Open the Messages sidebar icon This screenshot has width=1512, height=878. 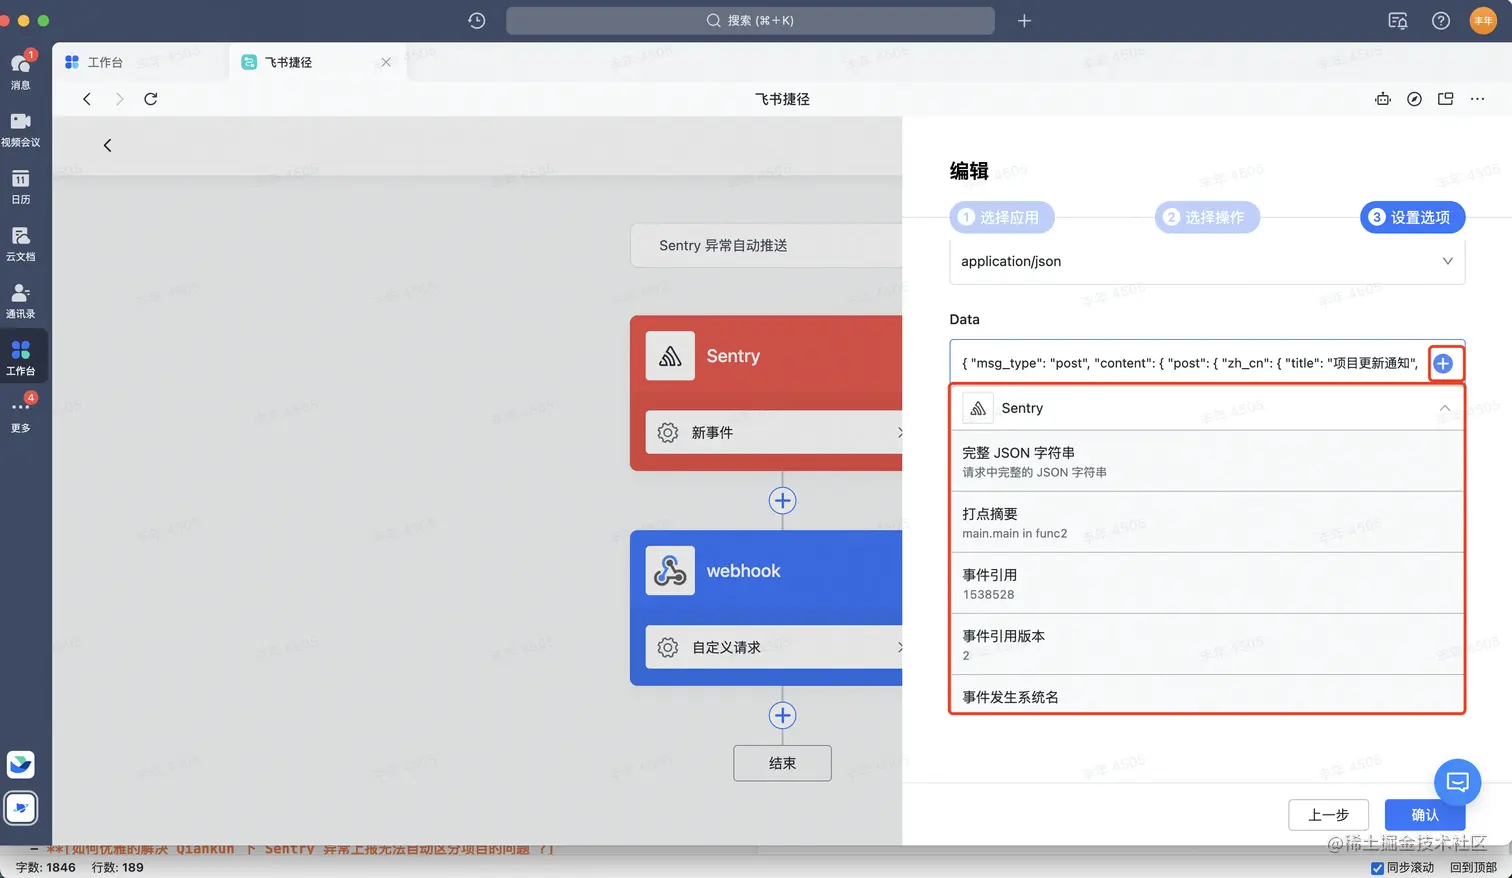click(21, 69)
